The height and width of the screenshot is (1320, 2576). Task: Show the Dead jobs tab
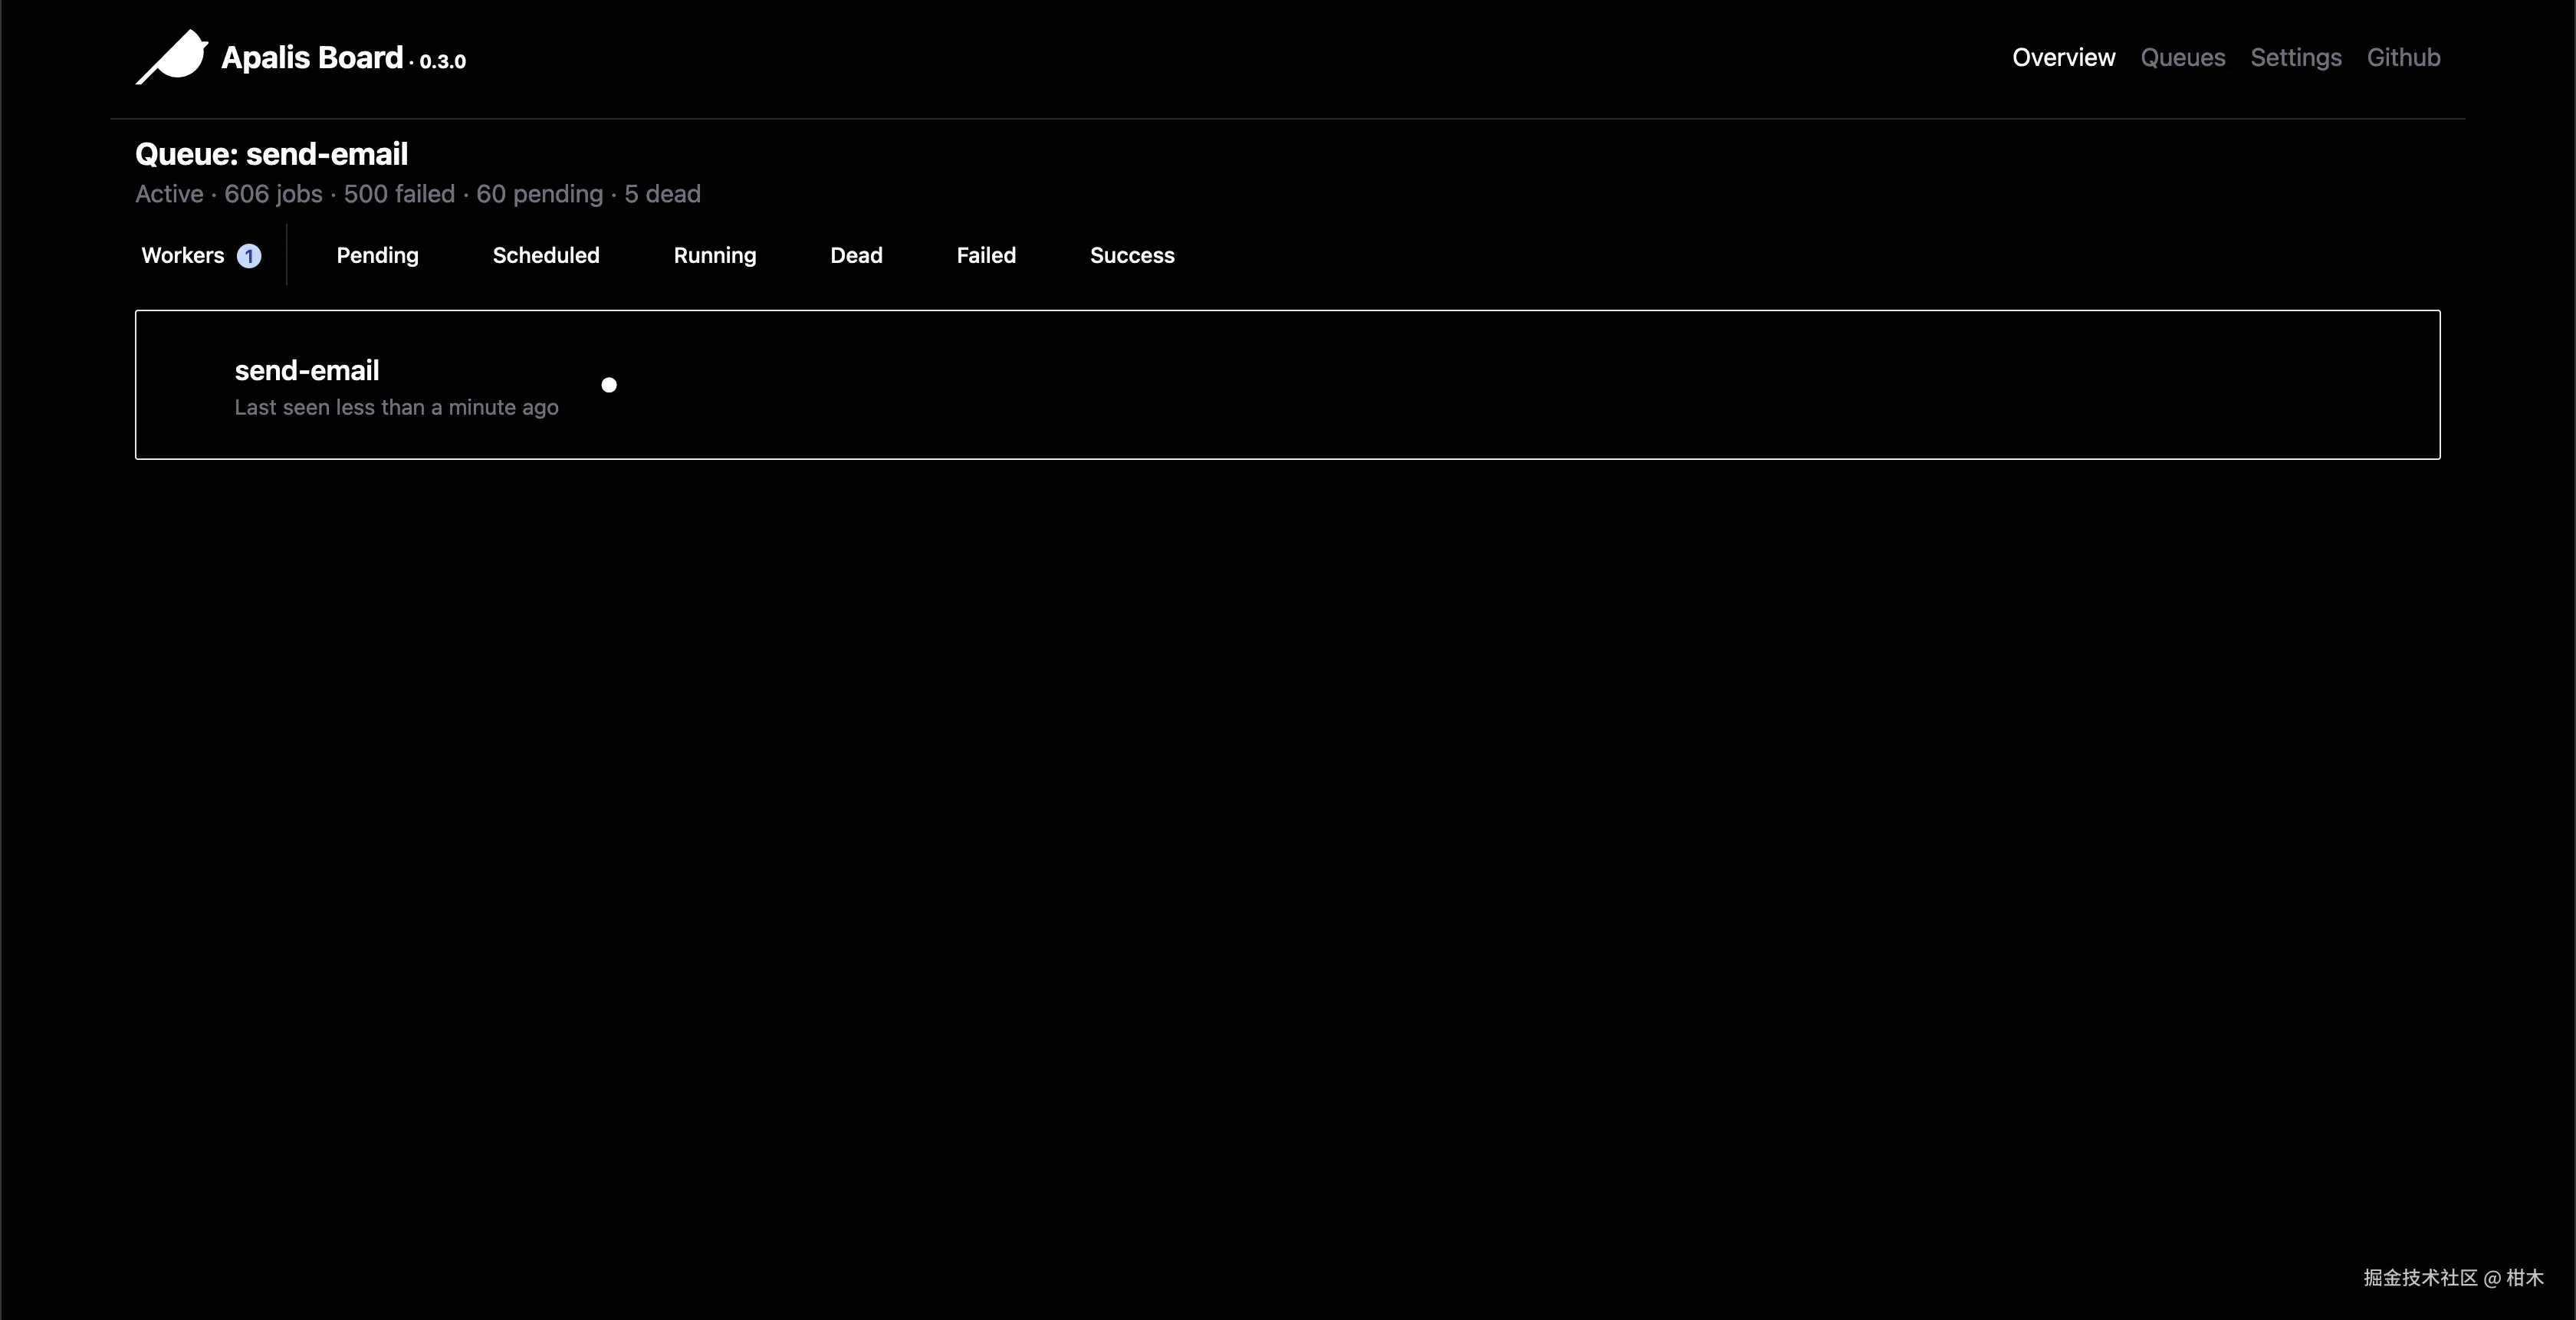(x=856, y=256)
